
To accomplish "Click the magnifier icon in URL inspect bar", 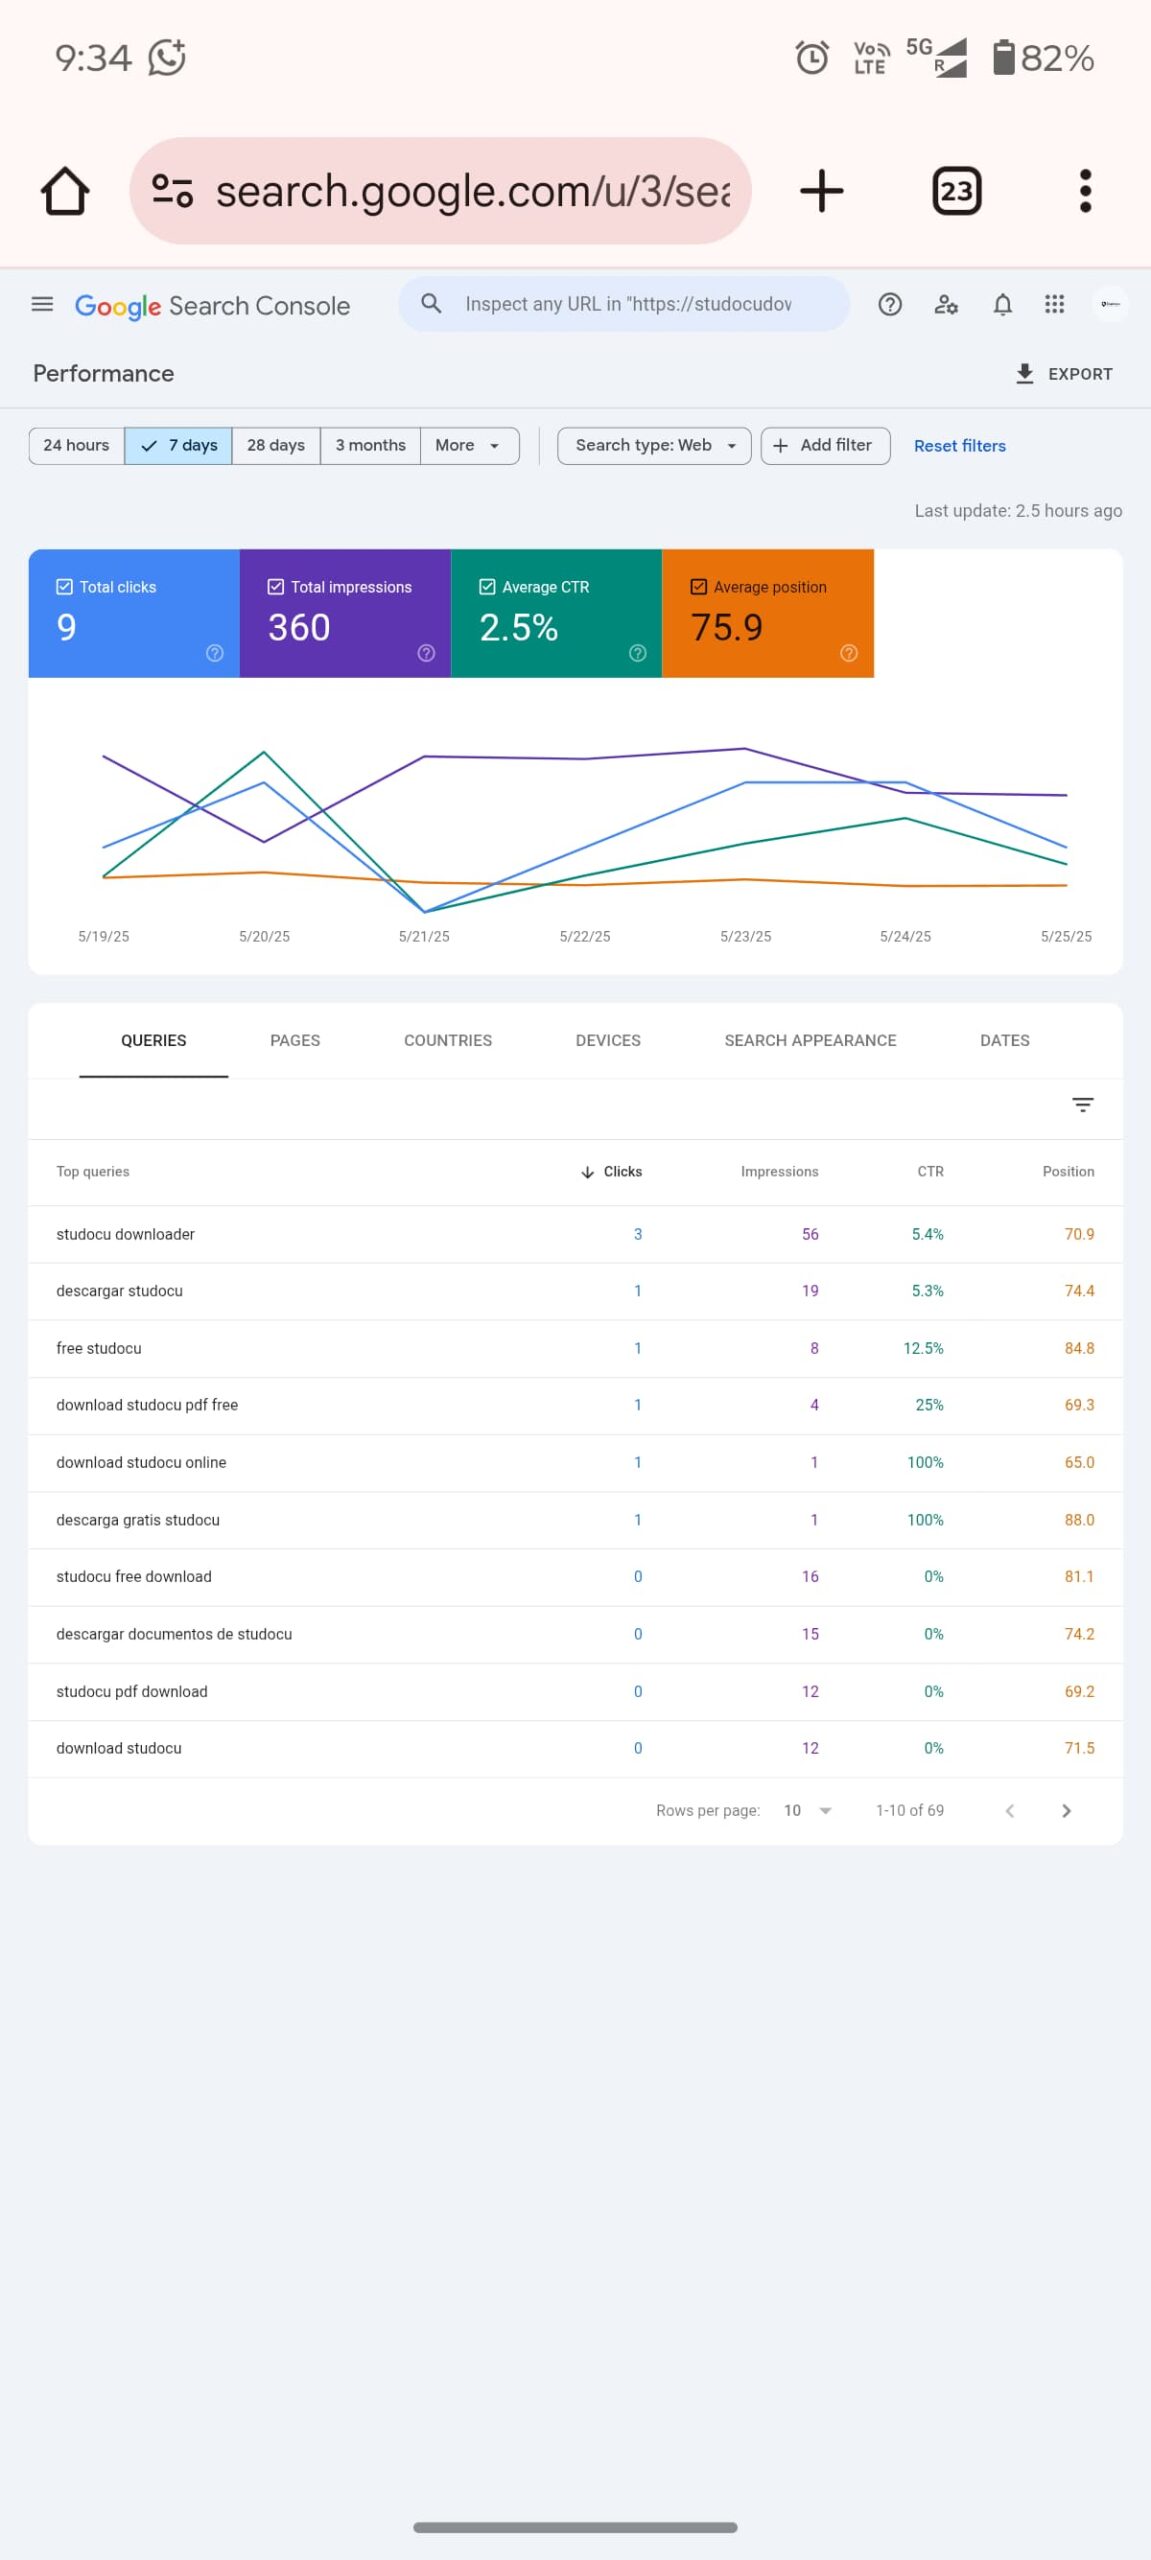I will 431,303.
